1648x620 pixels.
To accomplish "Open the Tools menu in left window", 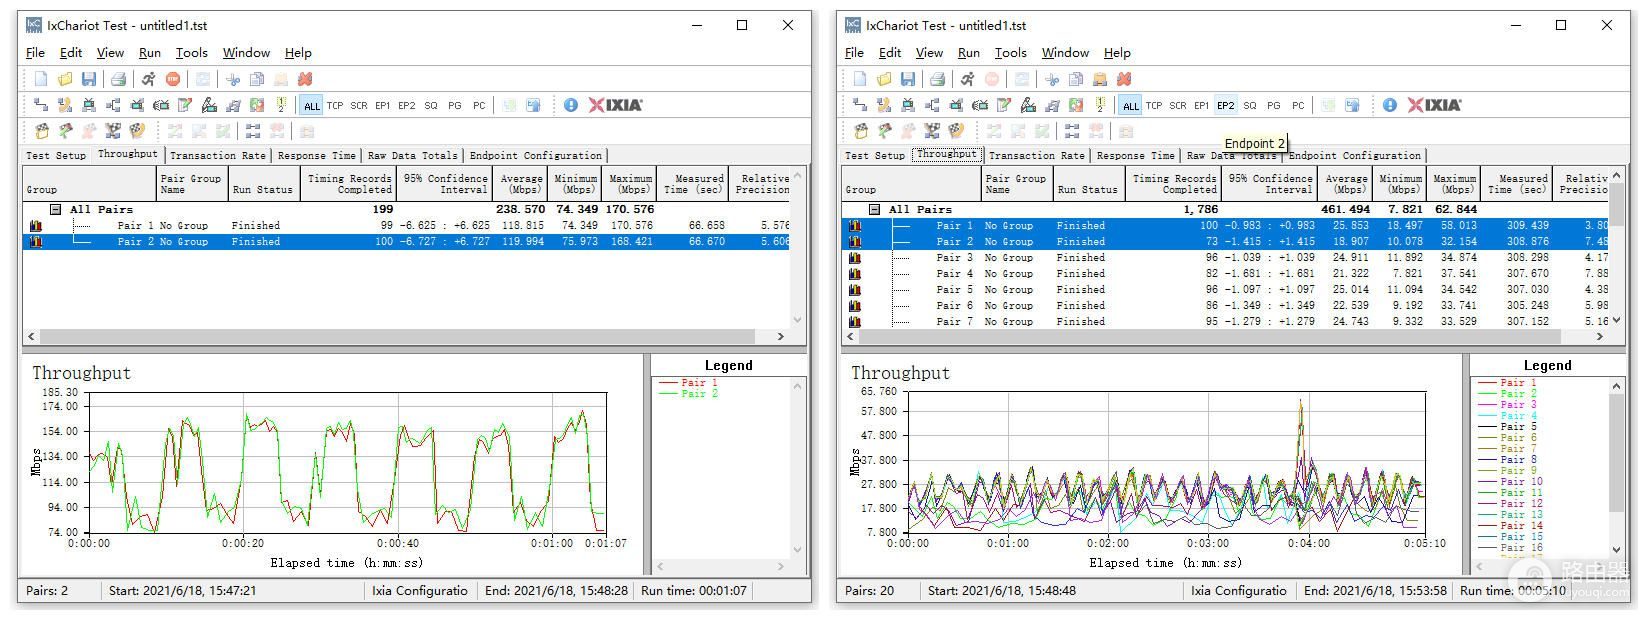I will (191, 53).
